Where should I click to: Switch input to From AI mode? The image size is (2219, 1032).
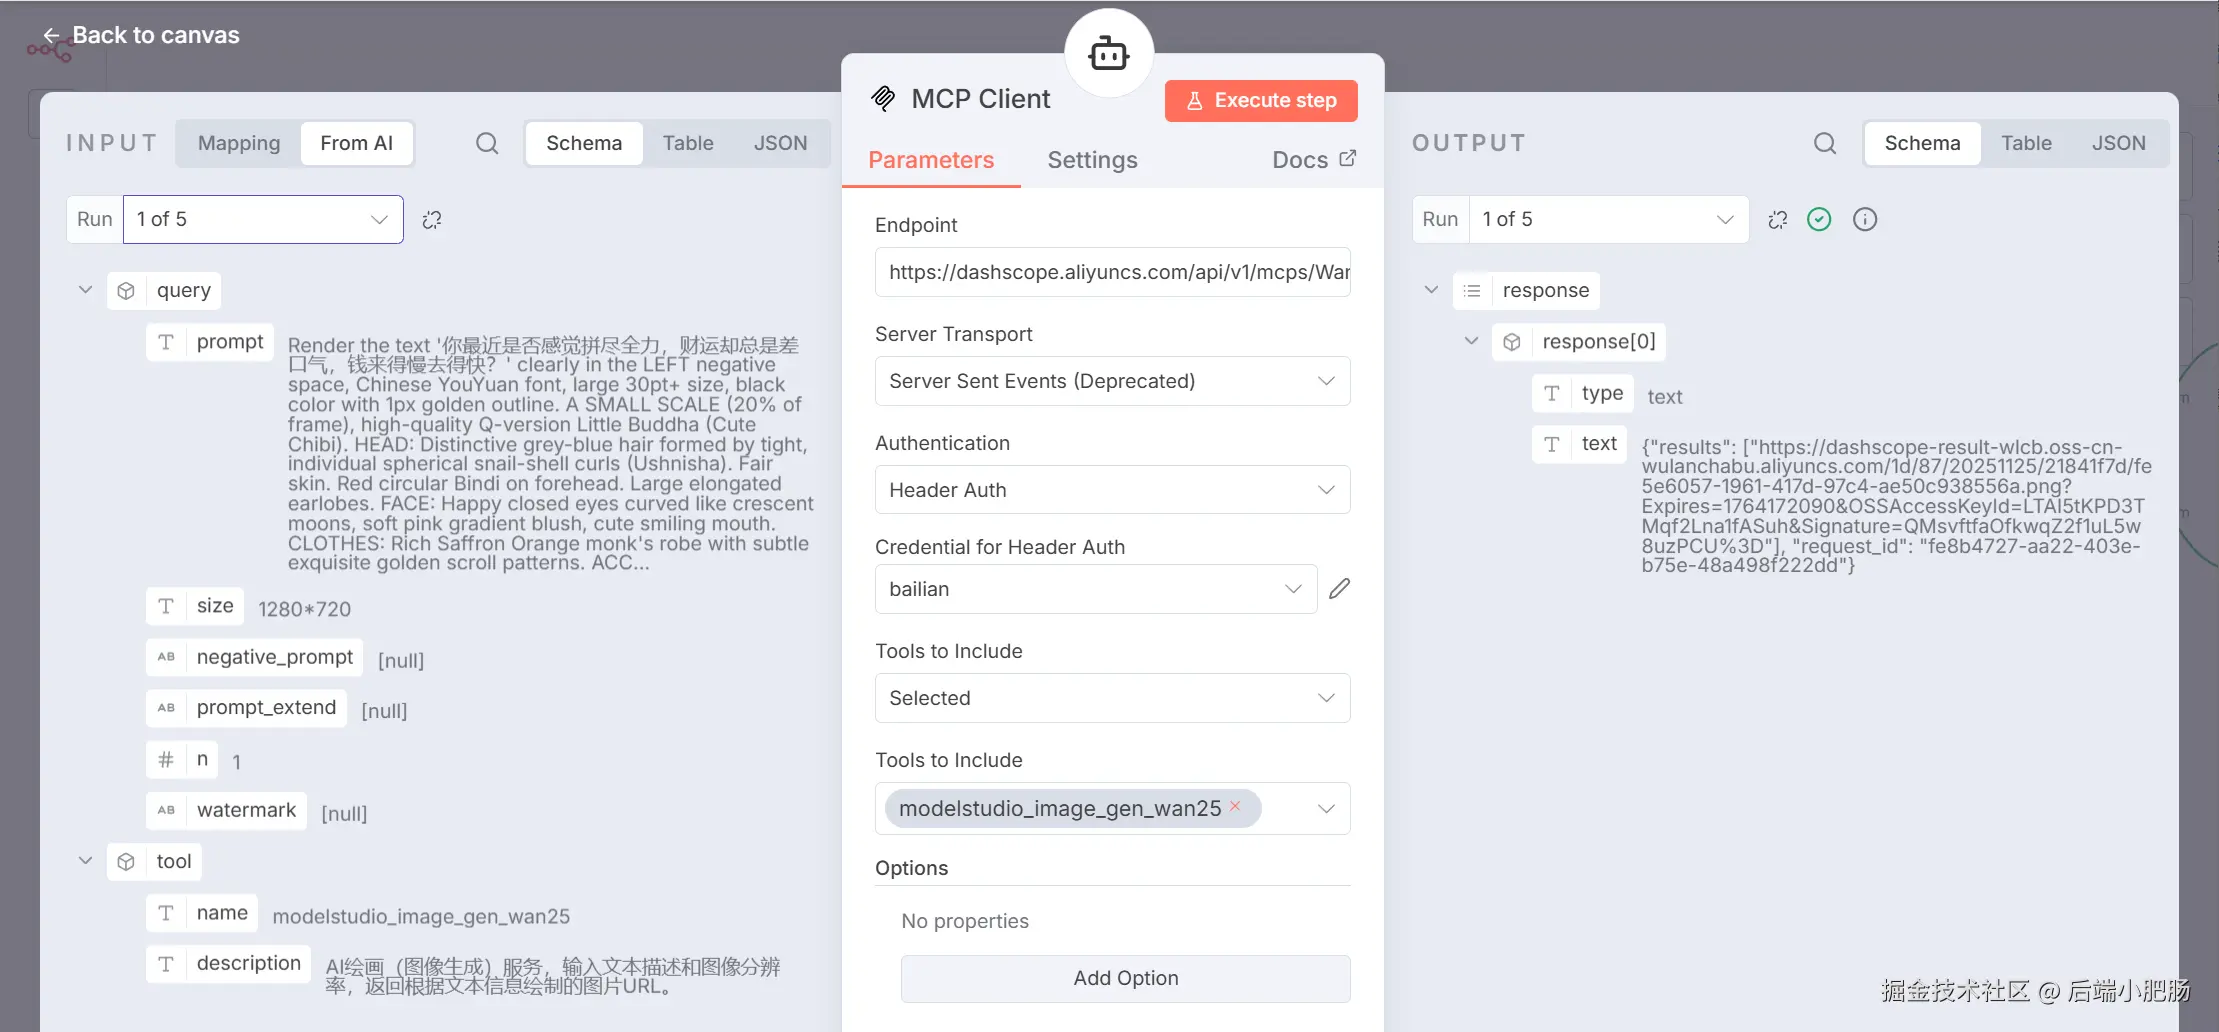[x=357, y=143]
